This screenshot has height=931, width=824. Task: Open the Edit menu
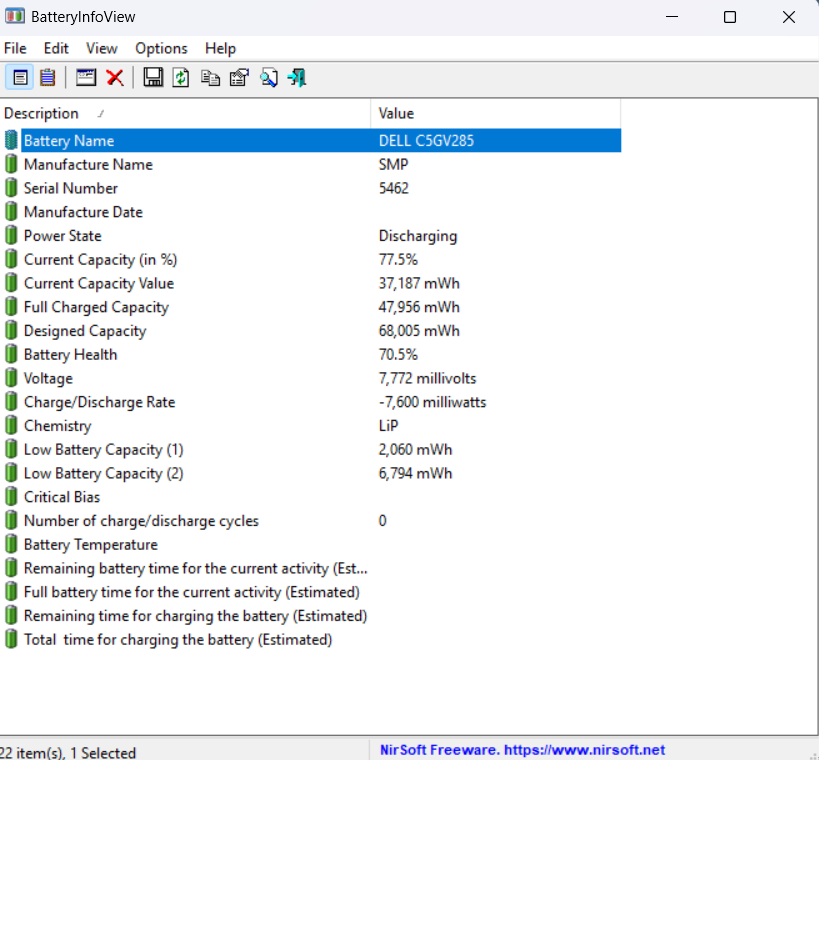pyautogui.click(x=56, y=49)
